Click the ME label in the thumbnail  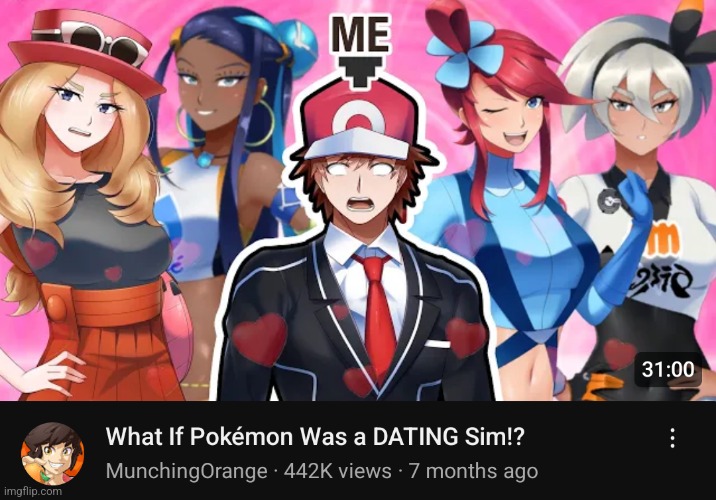click(x=361, y=33)
